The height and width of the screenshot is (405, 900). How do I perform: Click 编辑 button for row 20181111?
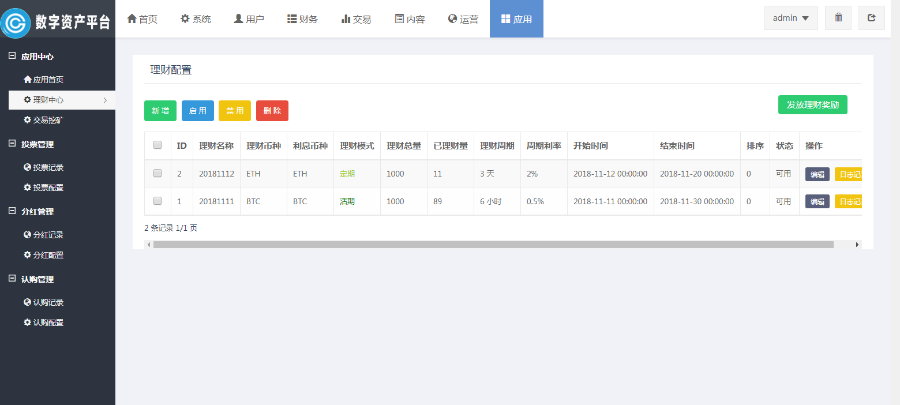817,201
